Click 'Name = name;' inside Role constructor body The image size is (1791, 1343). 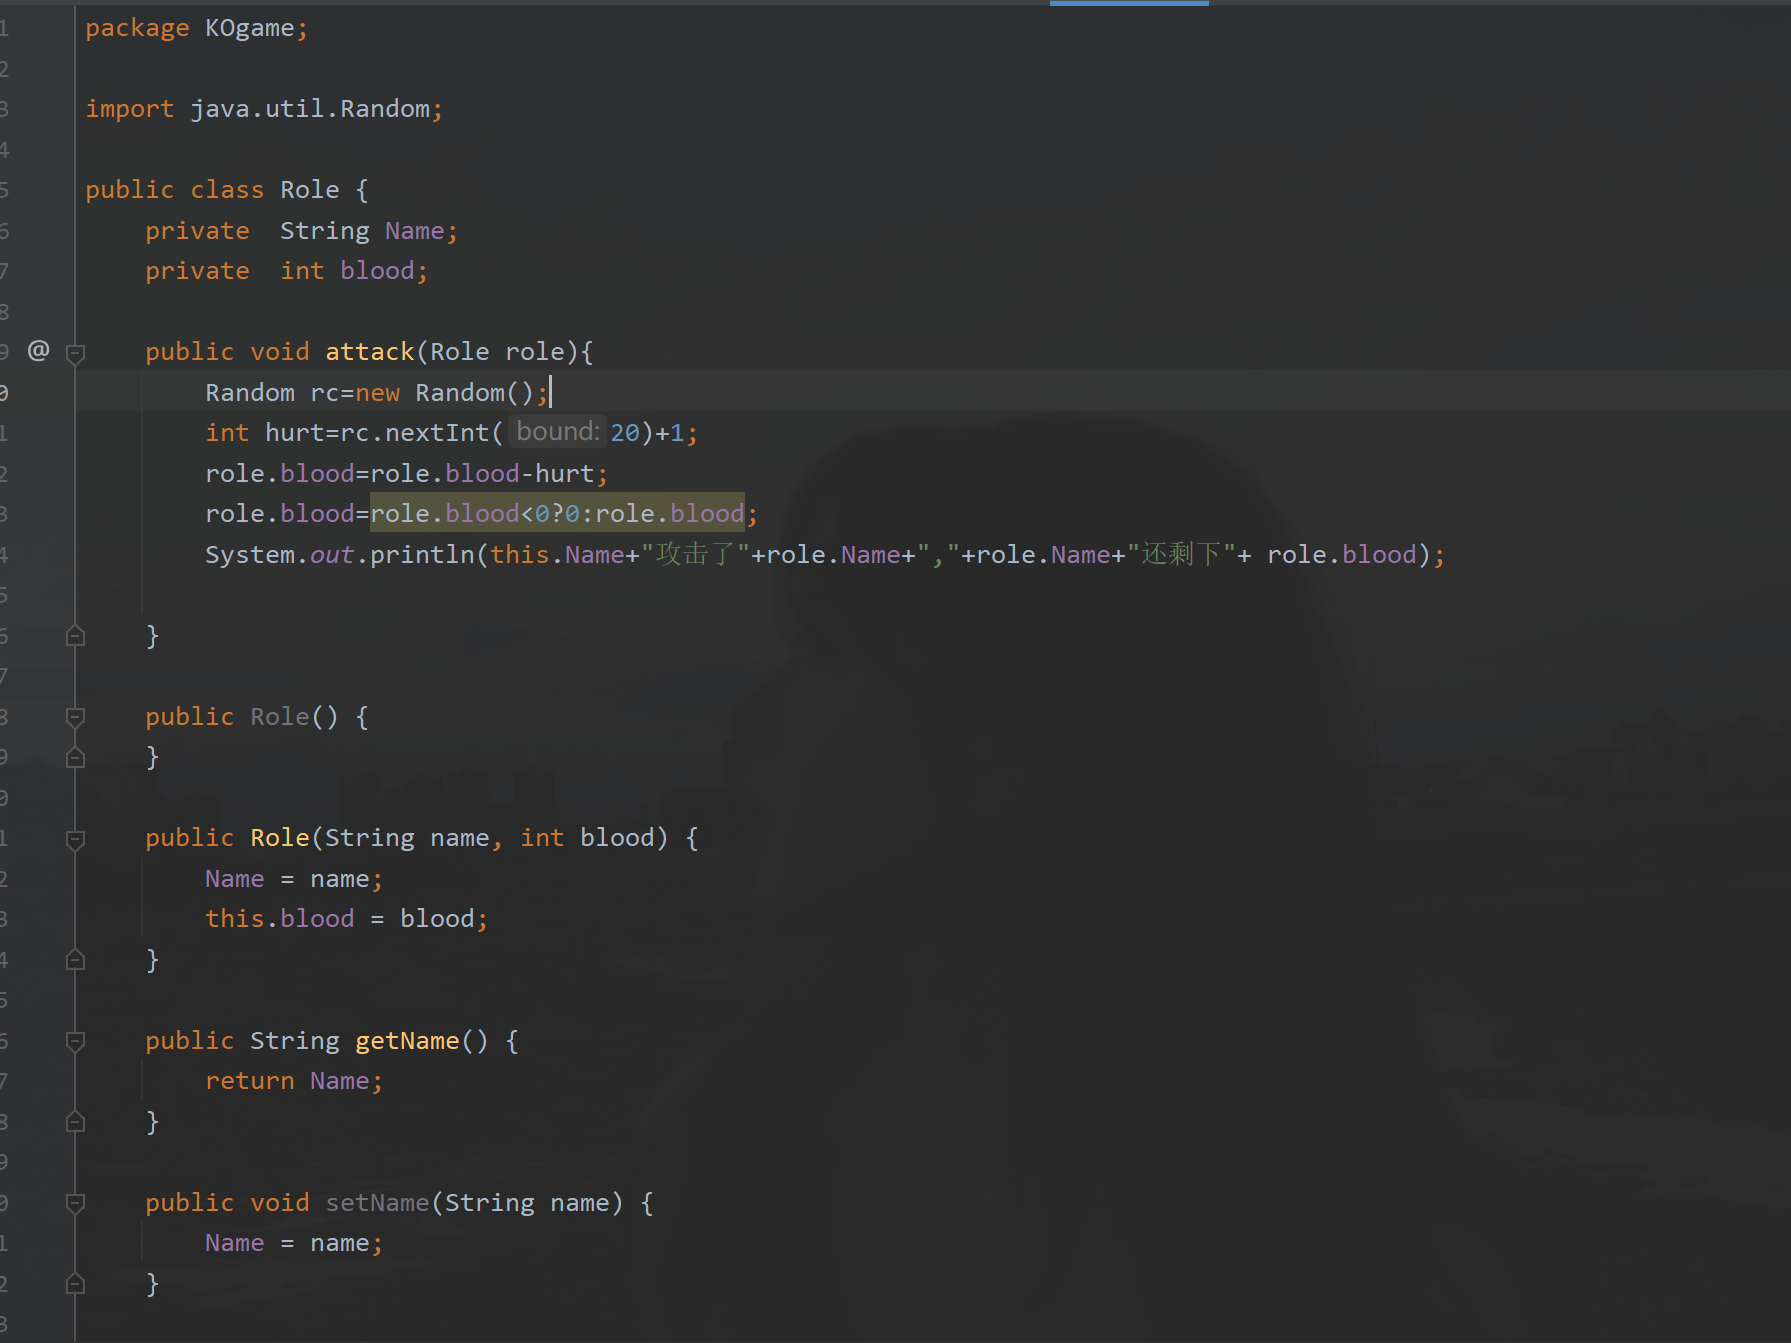[x=294, y=879]
